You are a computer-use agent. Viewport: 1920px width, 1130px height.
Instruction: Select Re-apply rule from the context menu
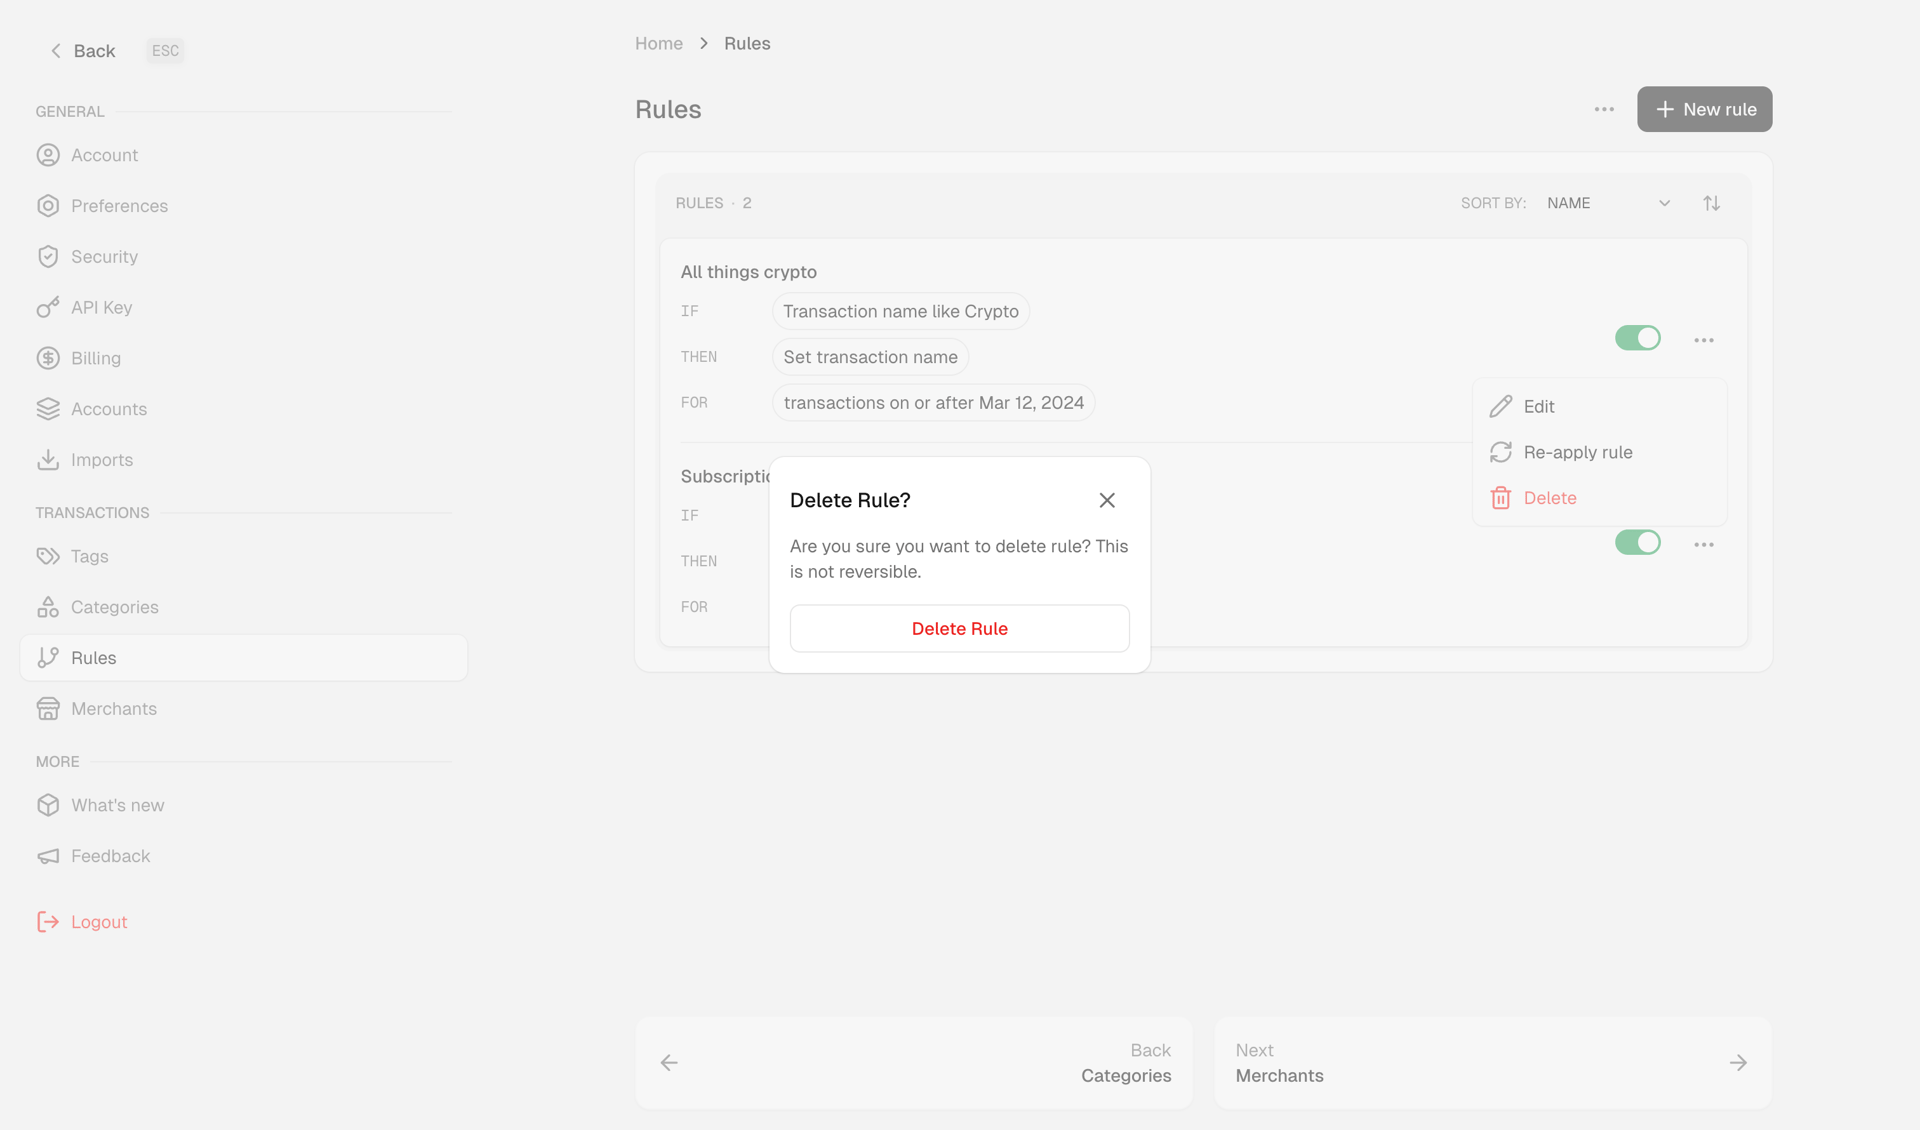1577,452
